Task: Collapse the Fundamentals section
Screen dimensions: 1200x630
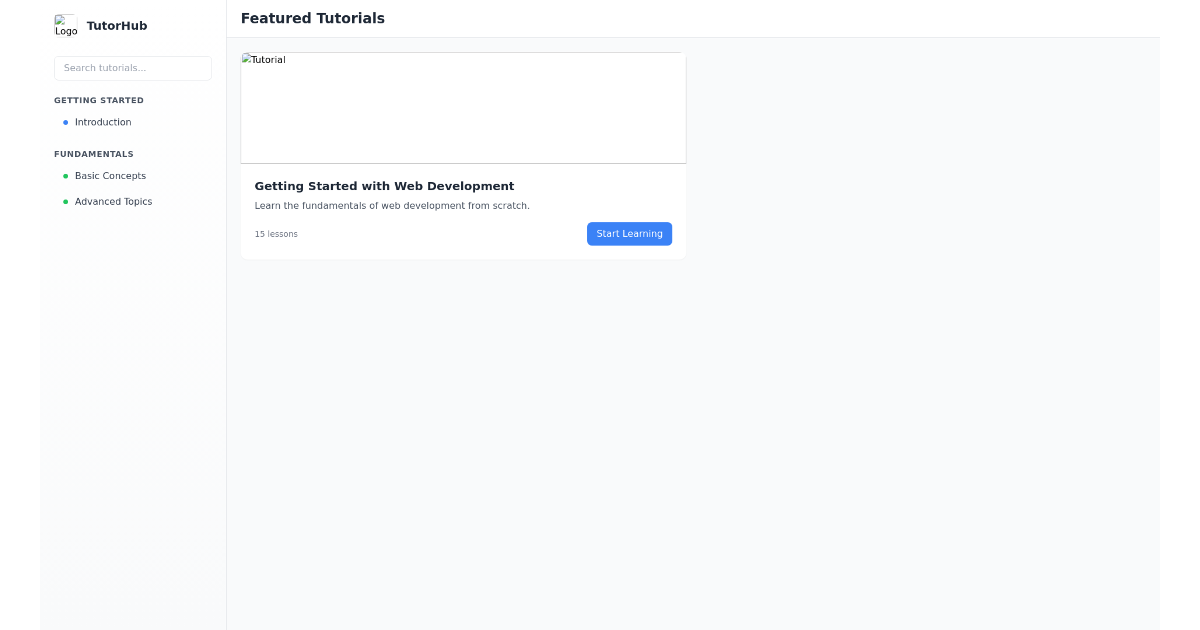Action: tap(94, 154)
